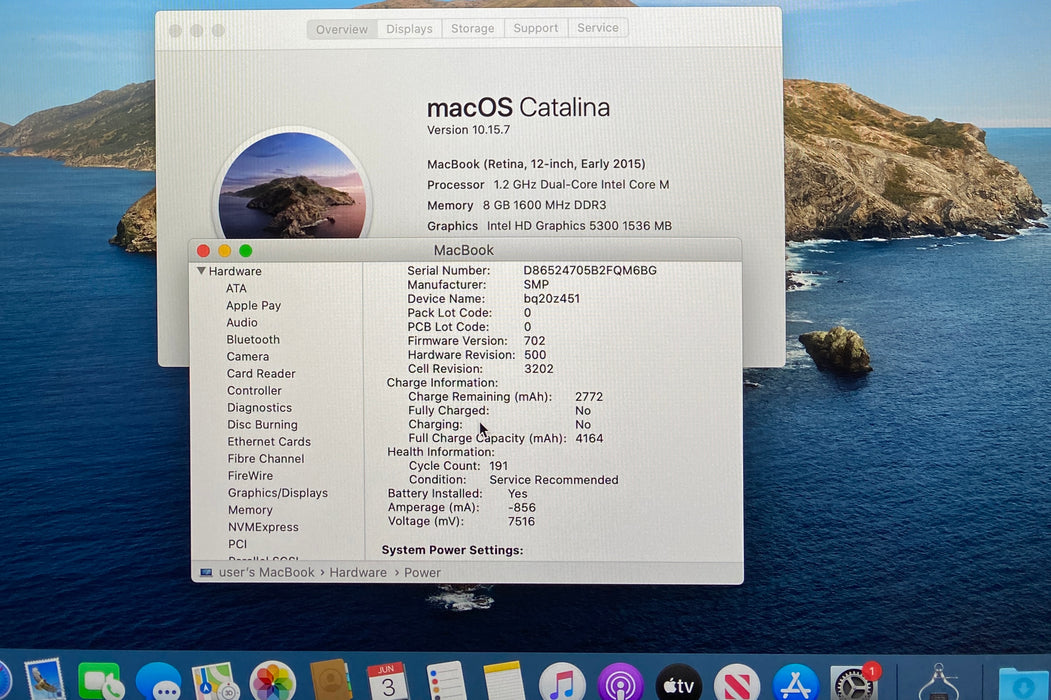This screenshot has height=700, width=1051.
Task: Select Diagnostics in the sidebar
Action: 259,408
